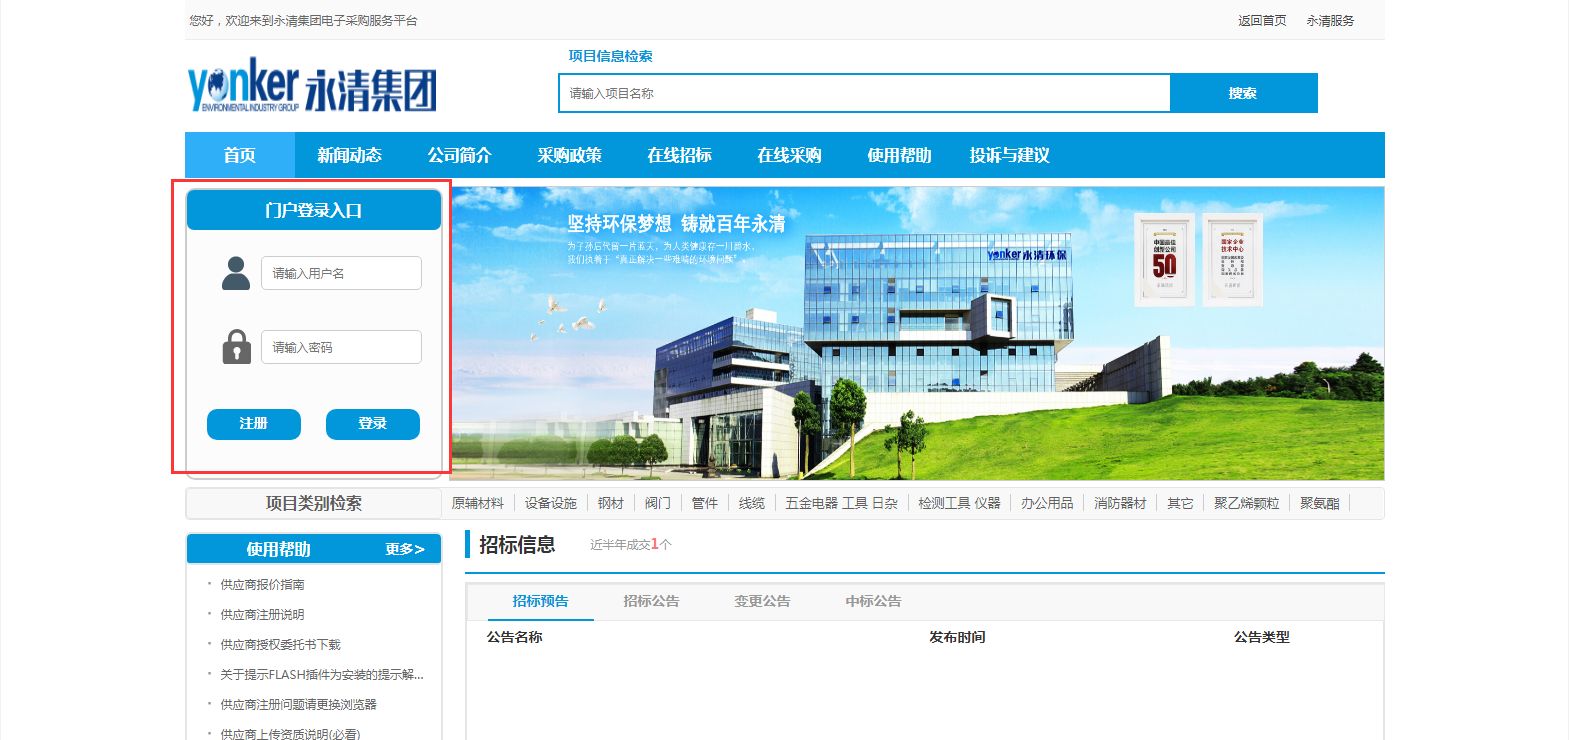Open the 供应商报价指南 help article
This screenshot has height=740, width=1569.
pyautogui.click(x=262, y=584)
